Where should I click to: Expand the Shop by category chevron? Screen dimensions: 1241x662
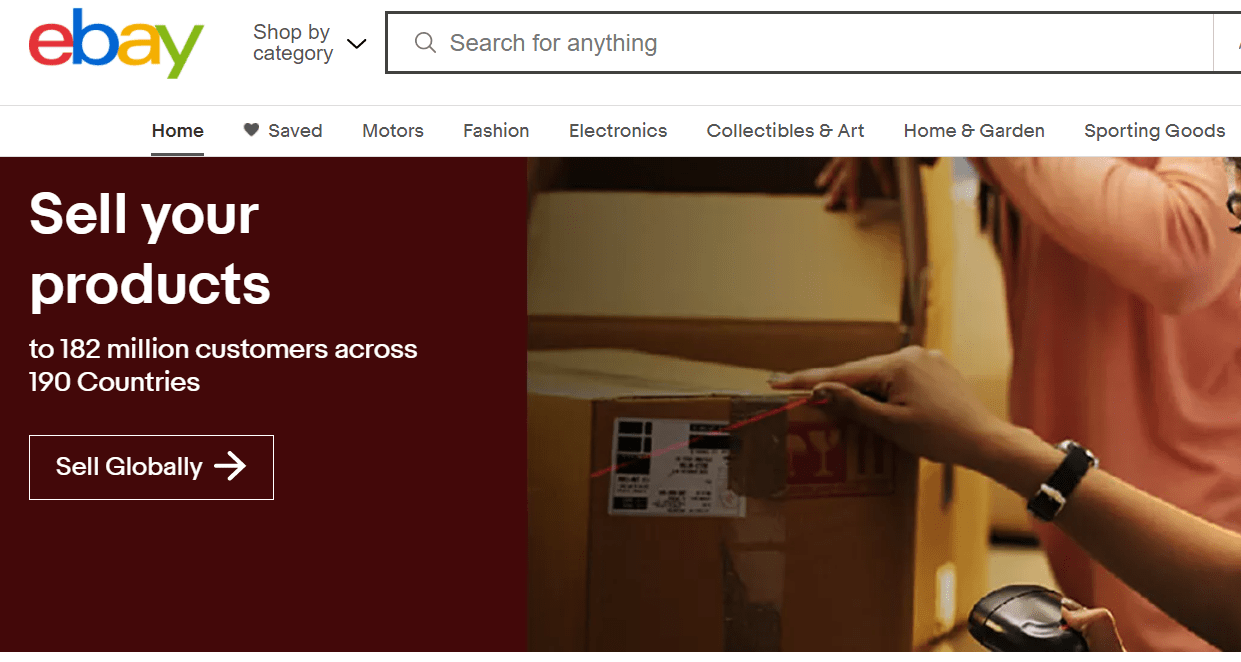pyautogui.click(x=356, y=44)
